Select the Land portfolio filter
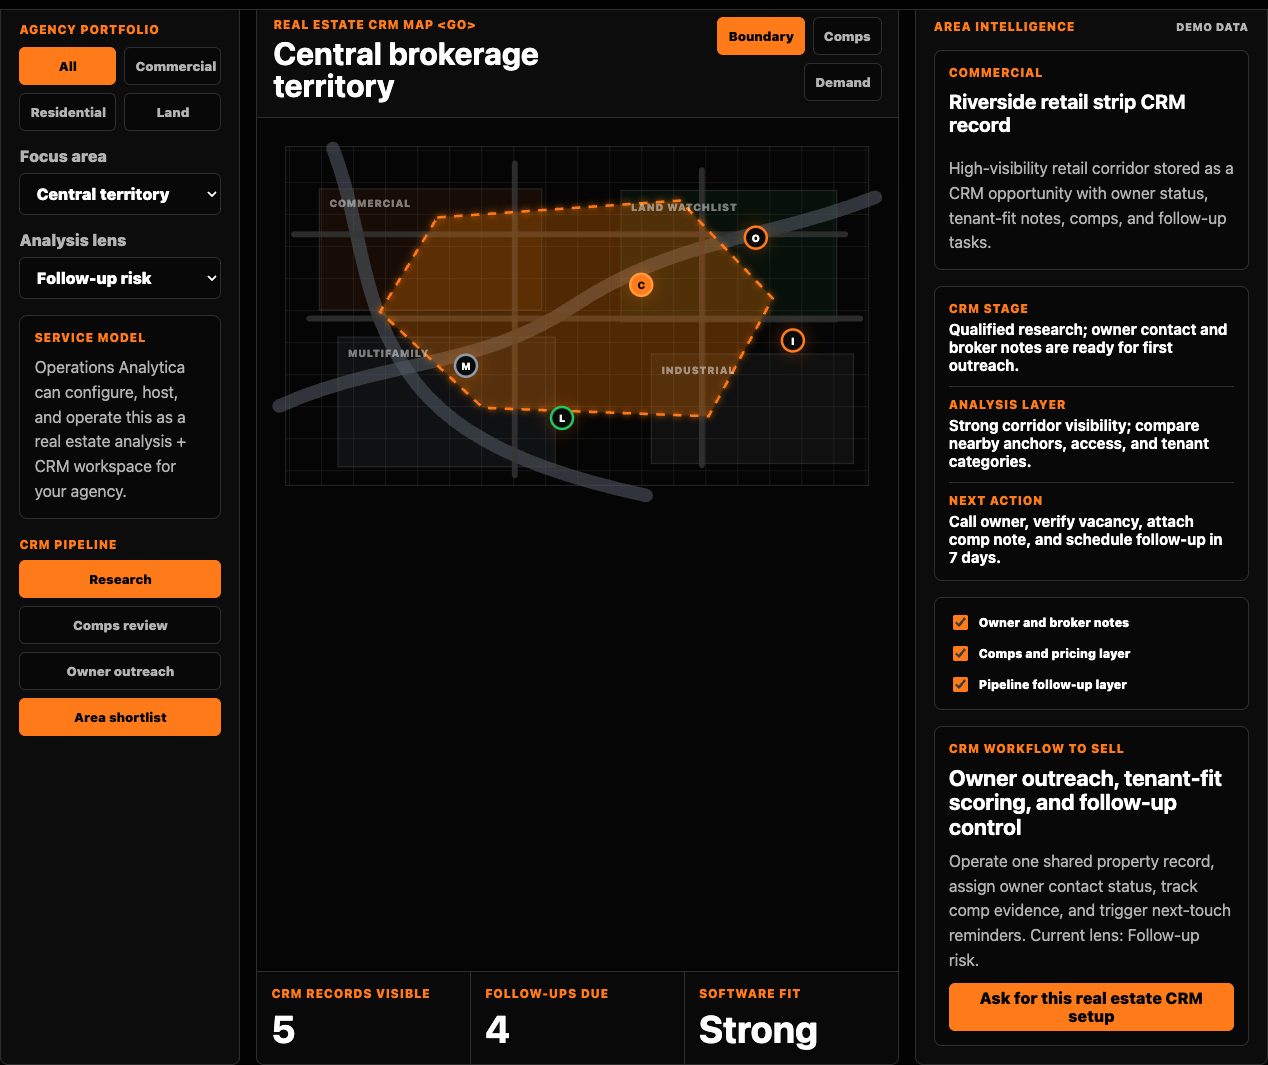Viewport: 1268px width, 1065px height. pos(173,112)
